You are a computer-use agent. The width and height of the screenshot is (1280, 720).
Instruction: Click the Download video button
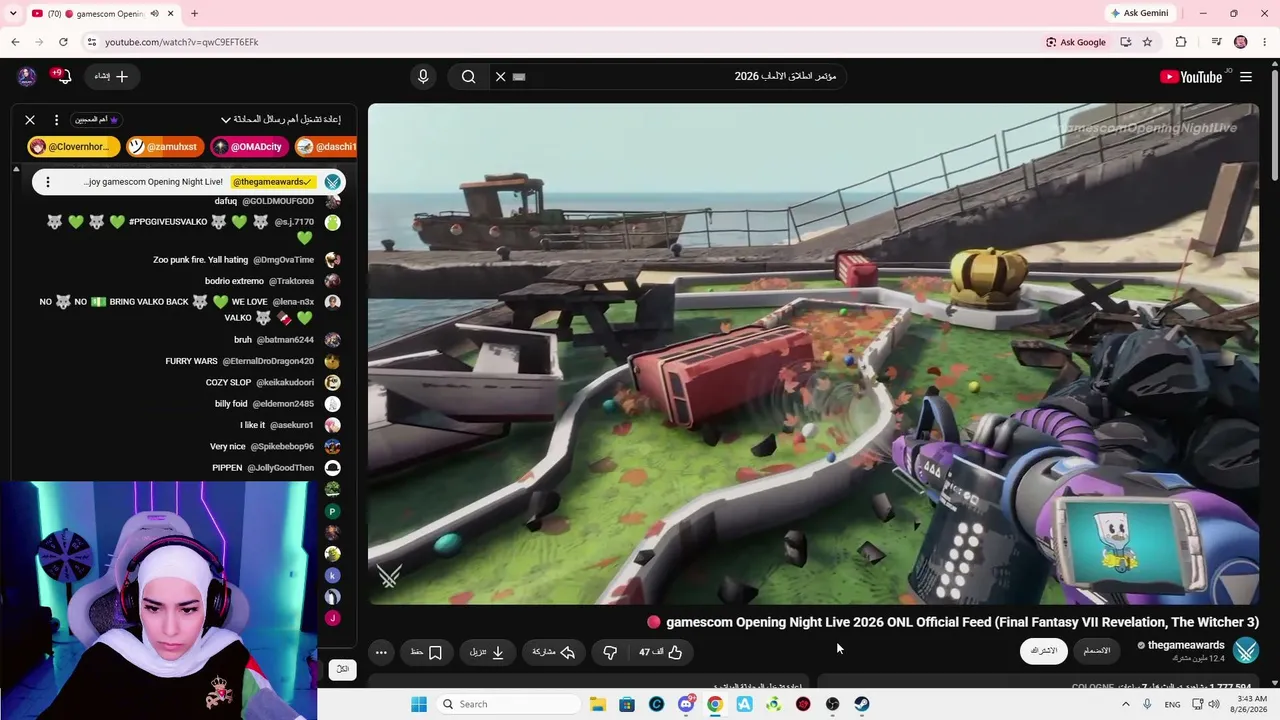(487, 652)
